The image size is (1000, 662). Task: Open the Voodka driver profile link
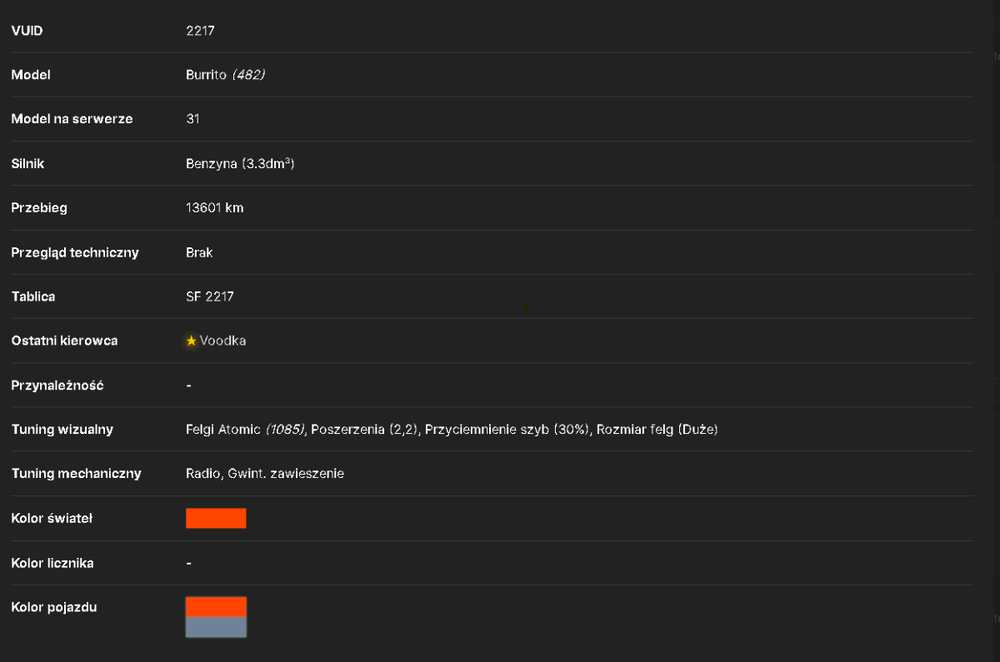(x=223, y=341)
